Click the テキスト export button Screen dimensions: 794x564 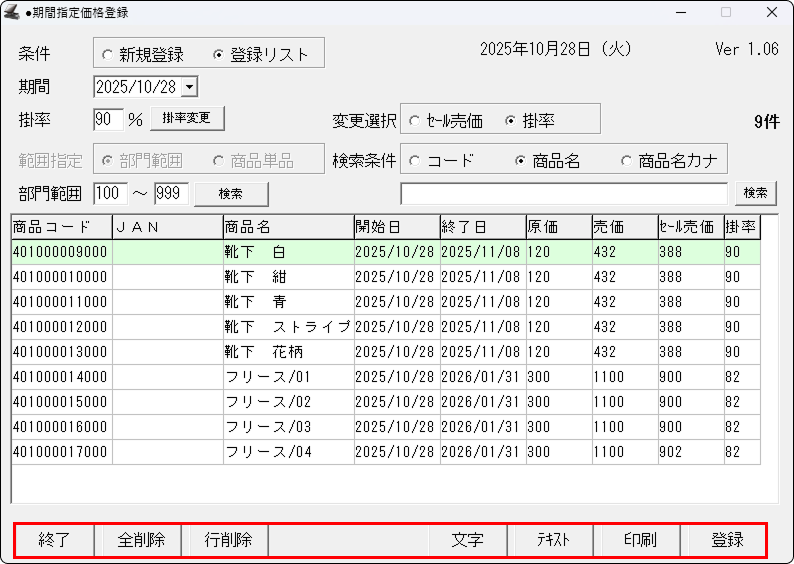coord(551,540)
